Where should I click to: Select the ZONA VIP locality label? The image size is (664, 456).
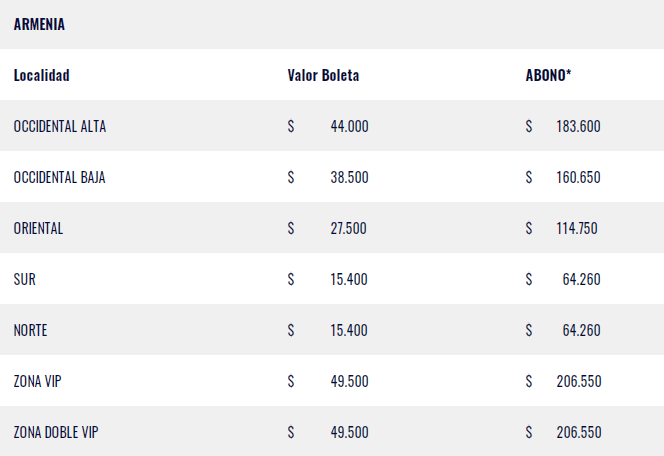tap(39, 382)
